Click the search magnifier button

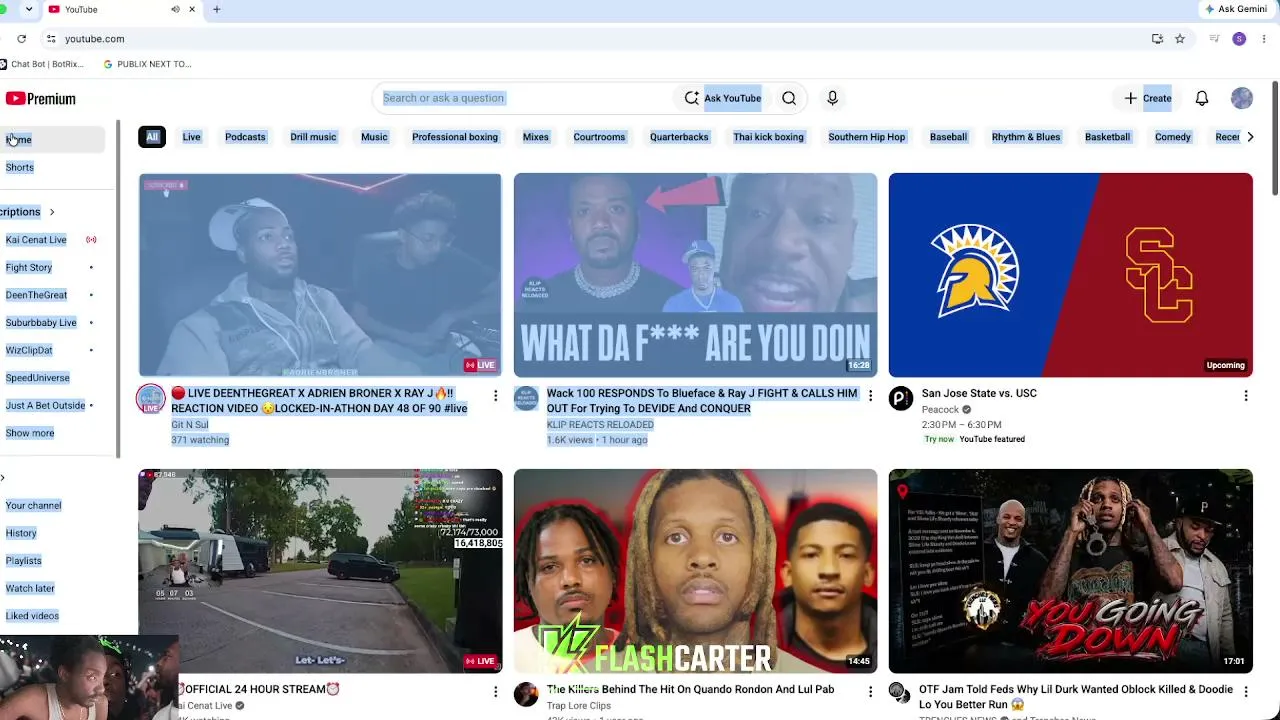[789, 98]
